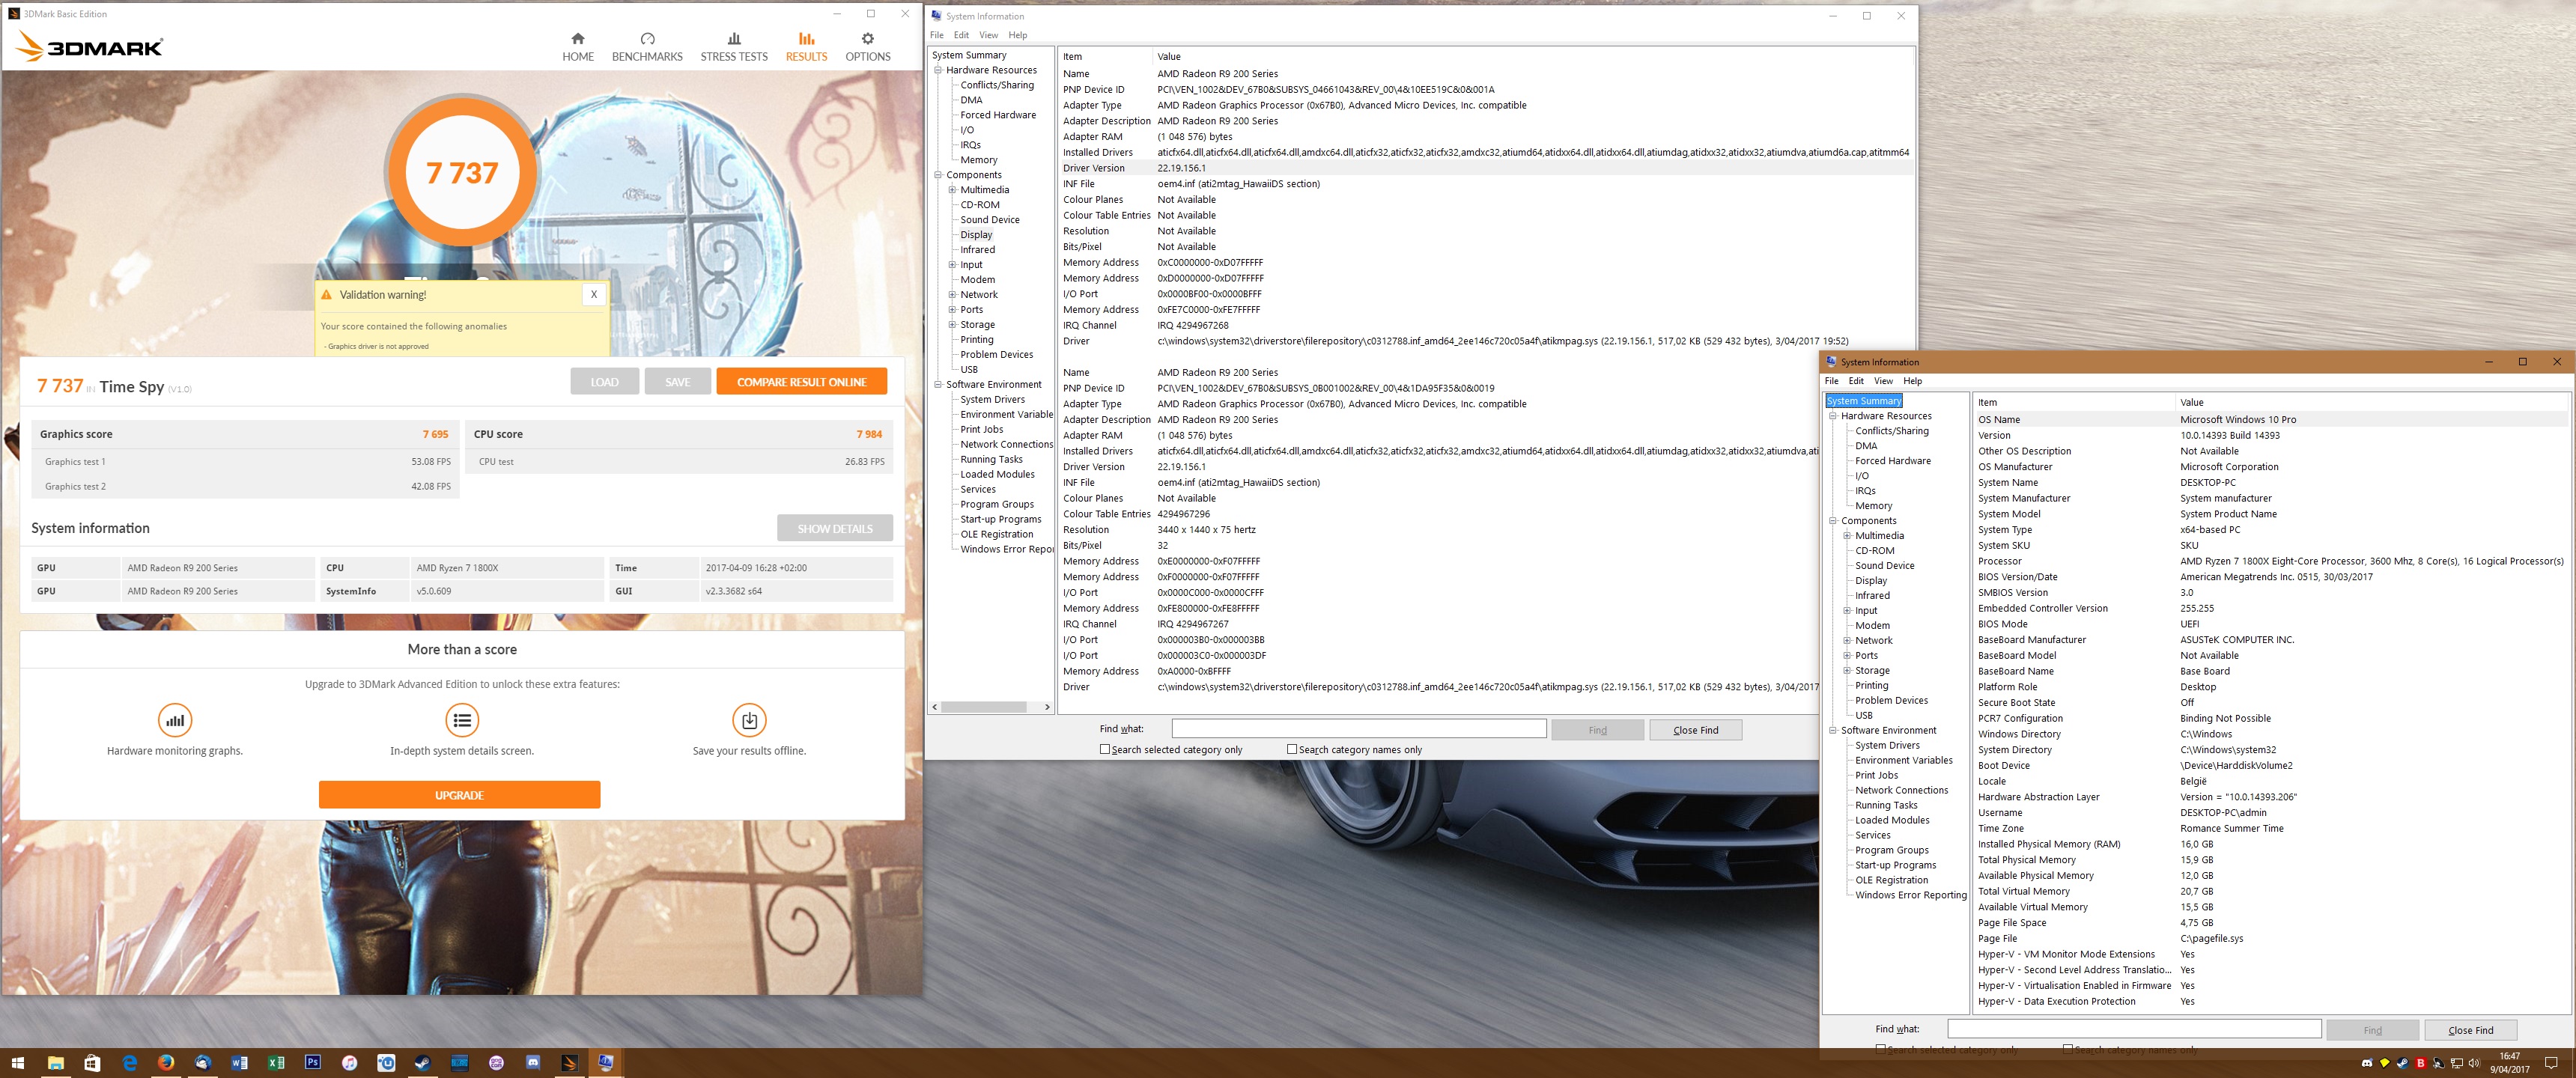2576x1078 pixels.
Task: Open Edit menu in rear System Information window
Action: point(961,35)
